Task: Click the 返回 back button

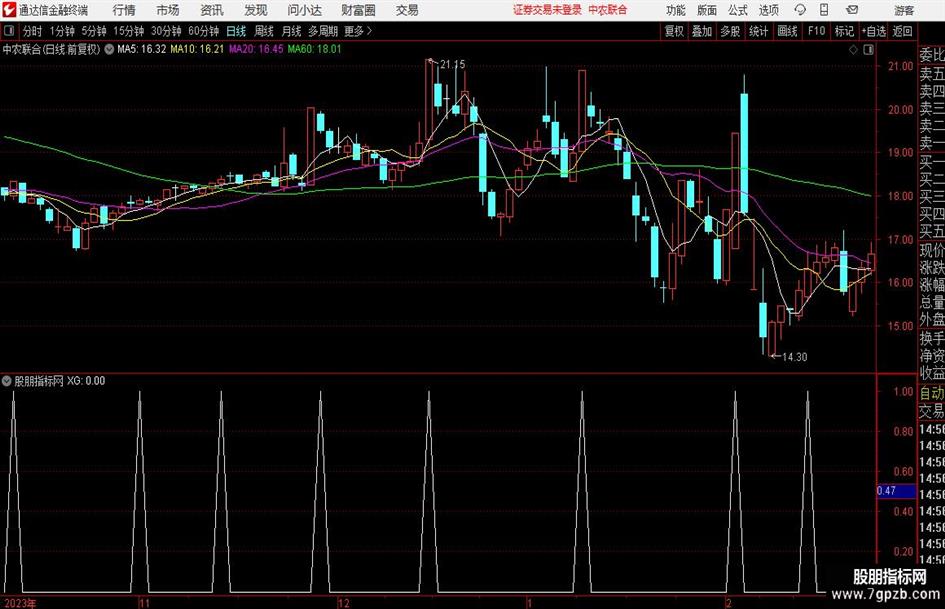Action: click(x=902, y=31)
